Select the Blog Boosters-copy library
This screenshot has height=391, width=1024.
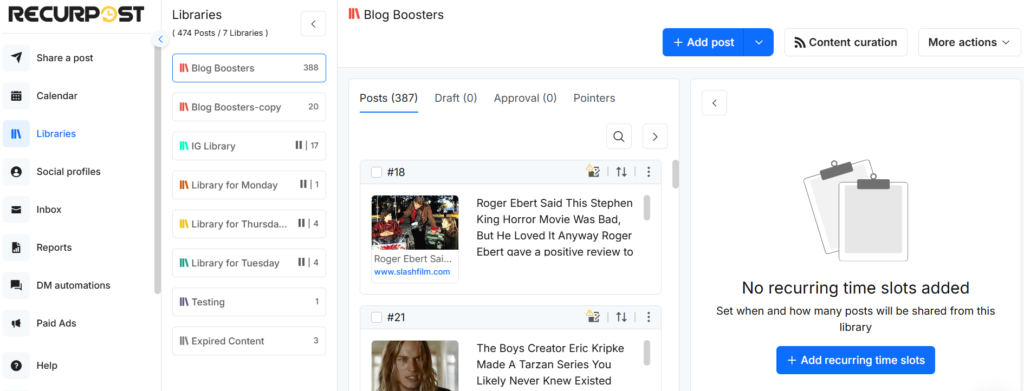coord(249,107)
